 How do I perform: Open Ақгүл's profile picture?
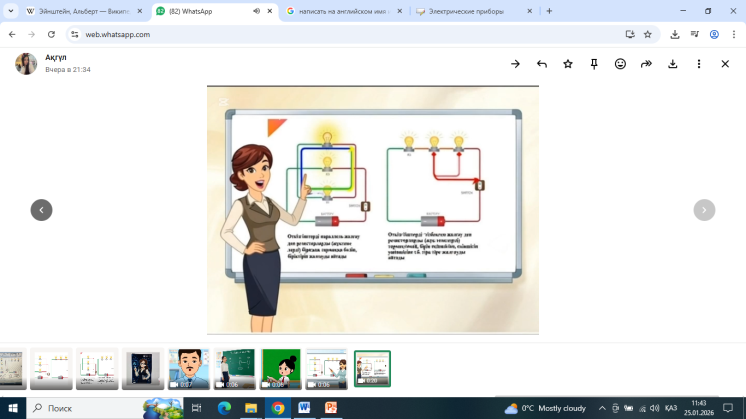tap(26, 63)
